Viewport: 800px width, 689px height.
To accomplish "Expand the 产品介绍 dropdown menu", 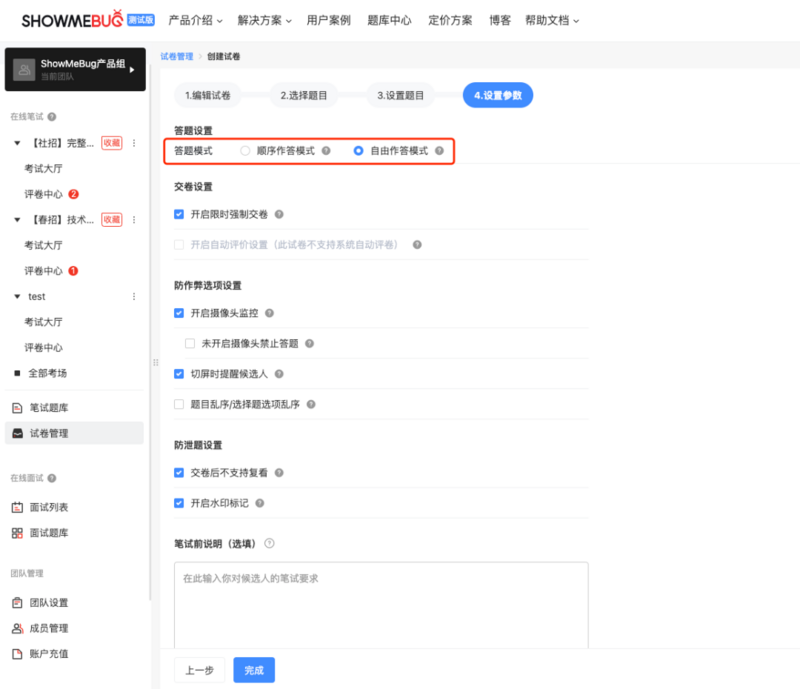I will pyautogui.click(x=195, y=20).
